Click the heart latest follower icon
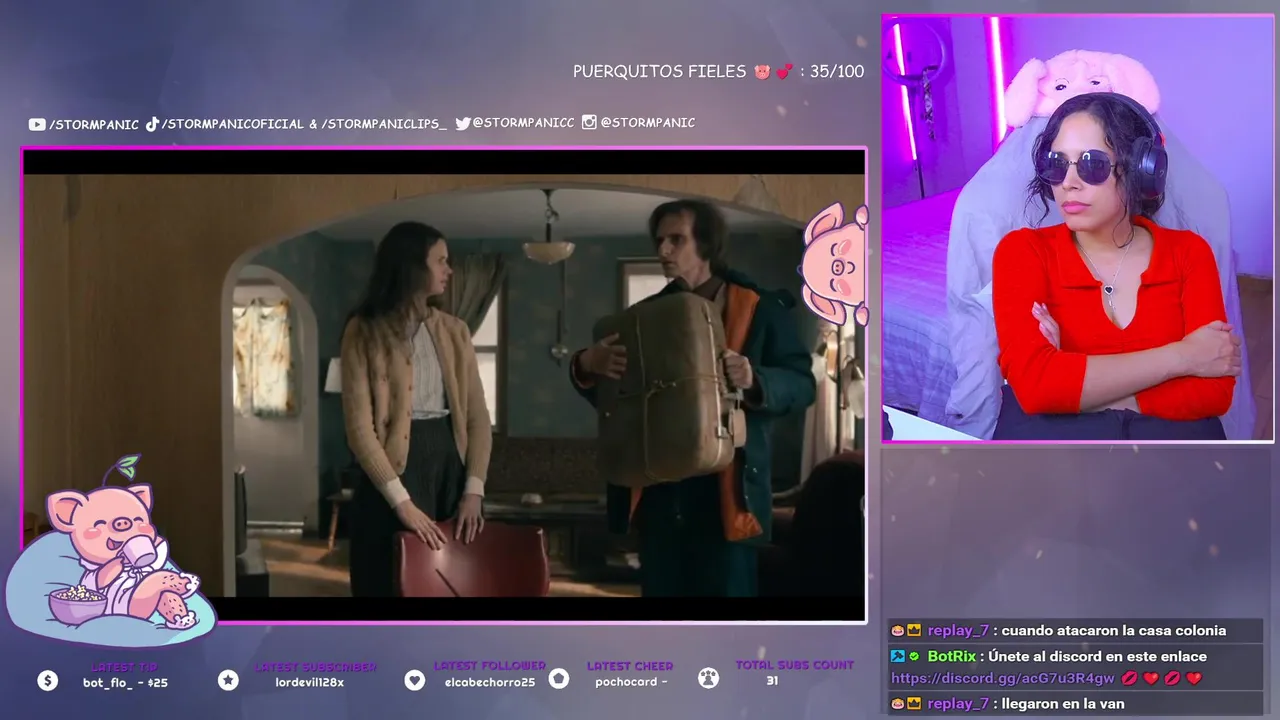1280x720 pixels. coord(415,680)
